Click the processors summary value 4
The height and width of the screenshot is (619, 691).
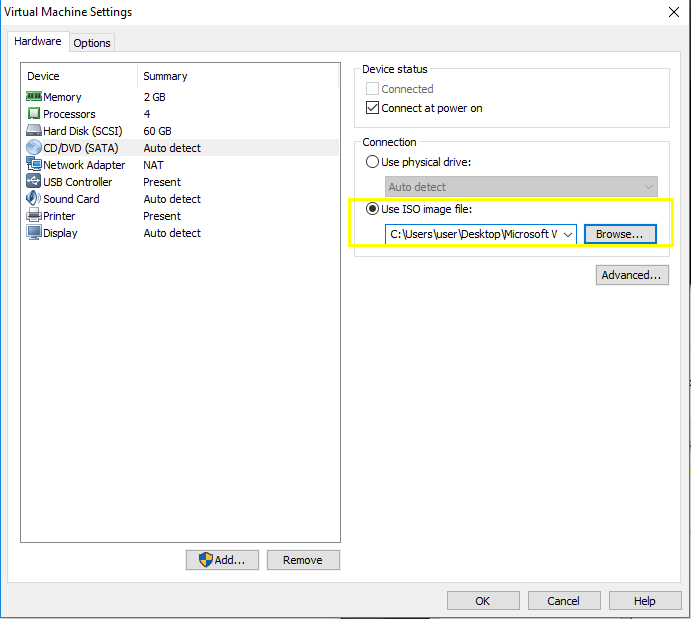[x=147, y=114]
